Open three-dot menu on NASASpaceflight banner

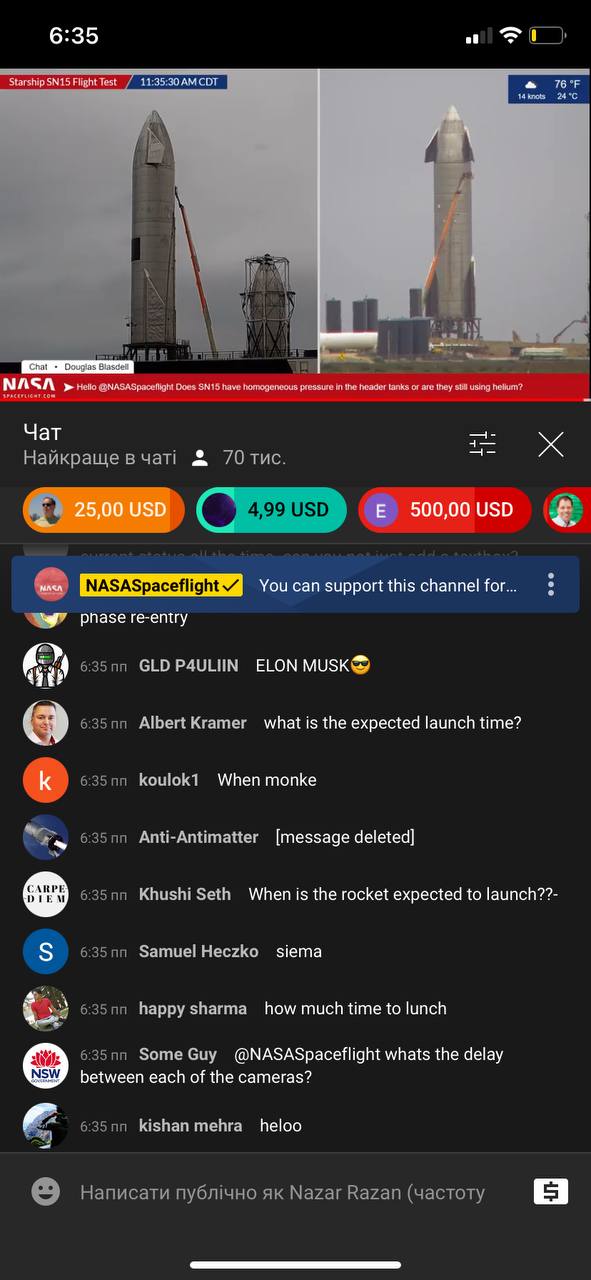(550, 585)
